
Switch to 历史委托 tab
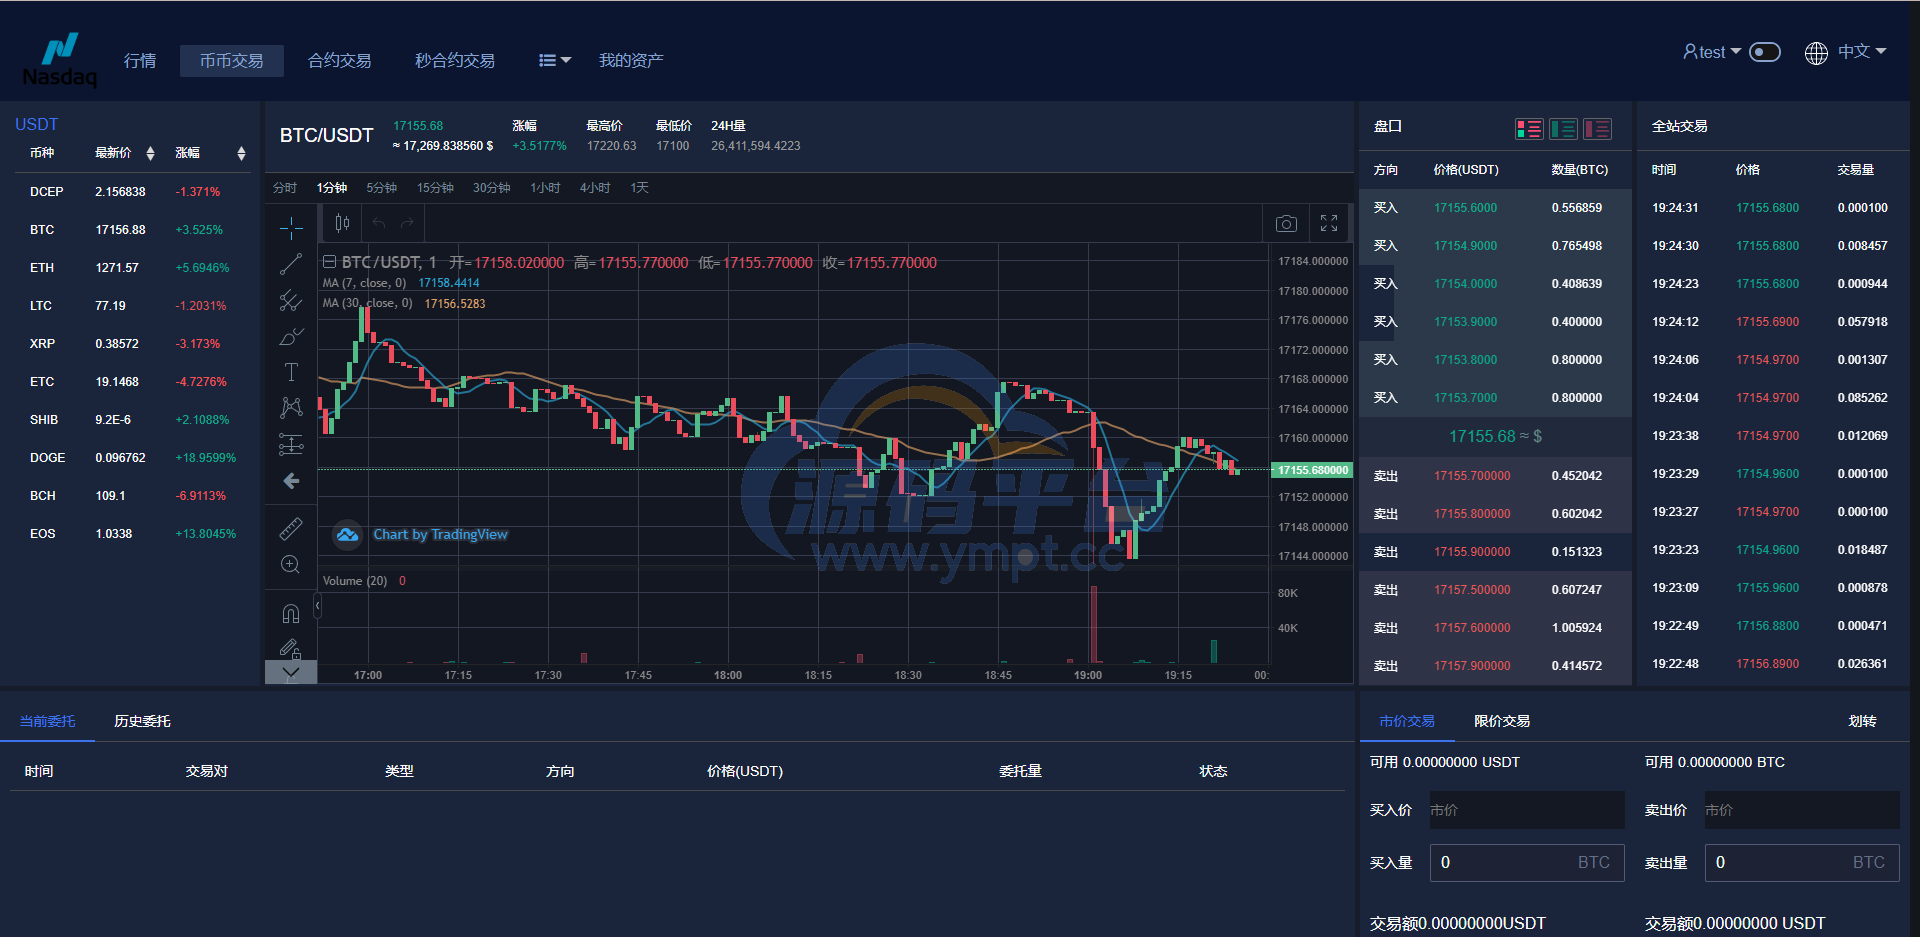(142, 721)
